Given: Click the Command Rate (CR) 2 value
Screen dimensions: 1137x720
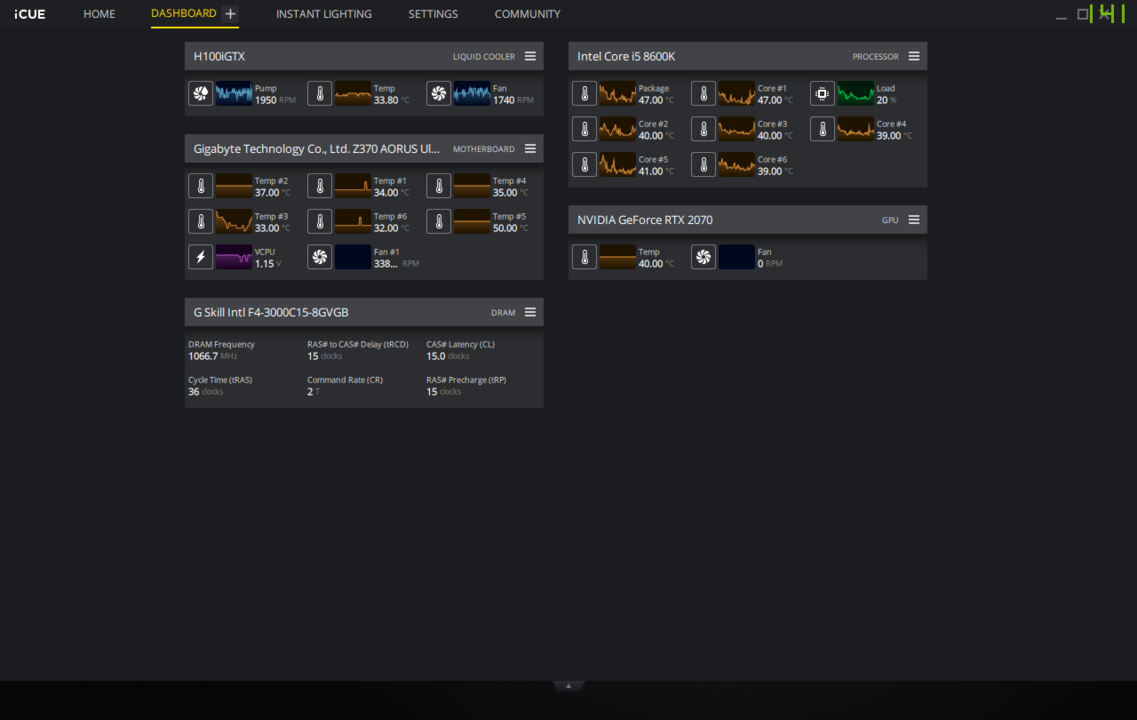Looking at the screenshot, I should point(310,392).
